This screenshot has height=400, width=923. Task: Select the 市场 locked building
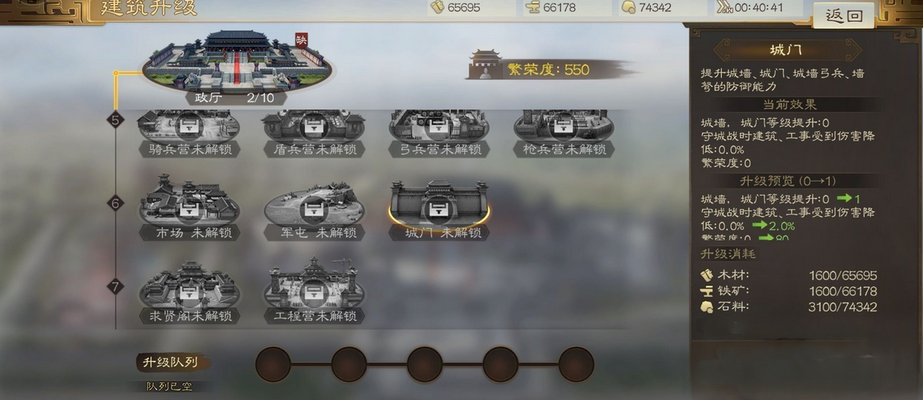(x=188, y=207)
